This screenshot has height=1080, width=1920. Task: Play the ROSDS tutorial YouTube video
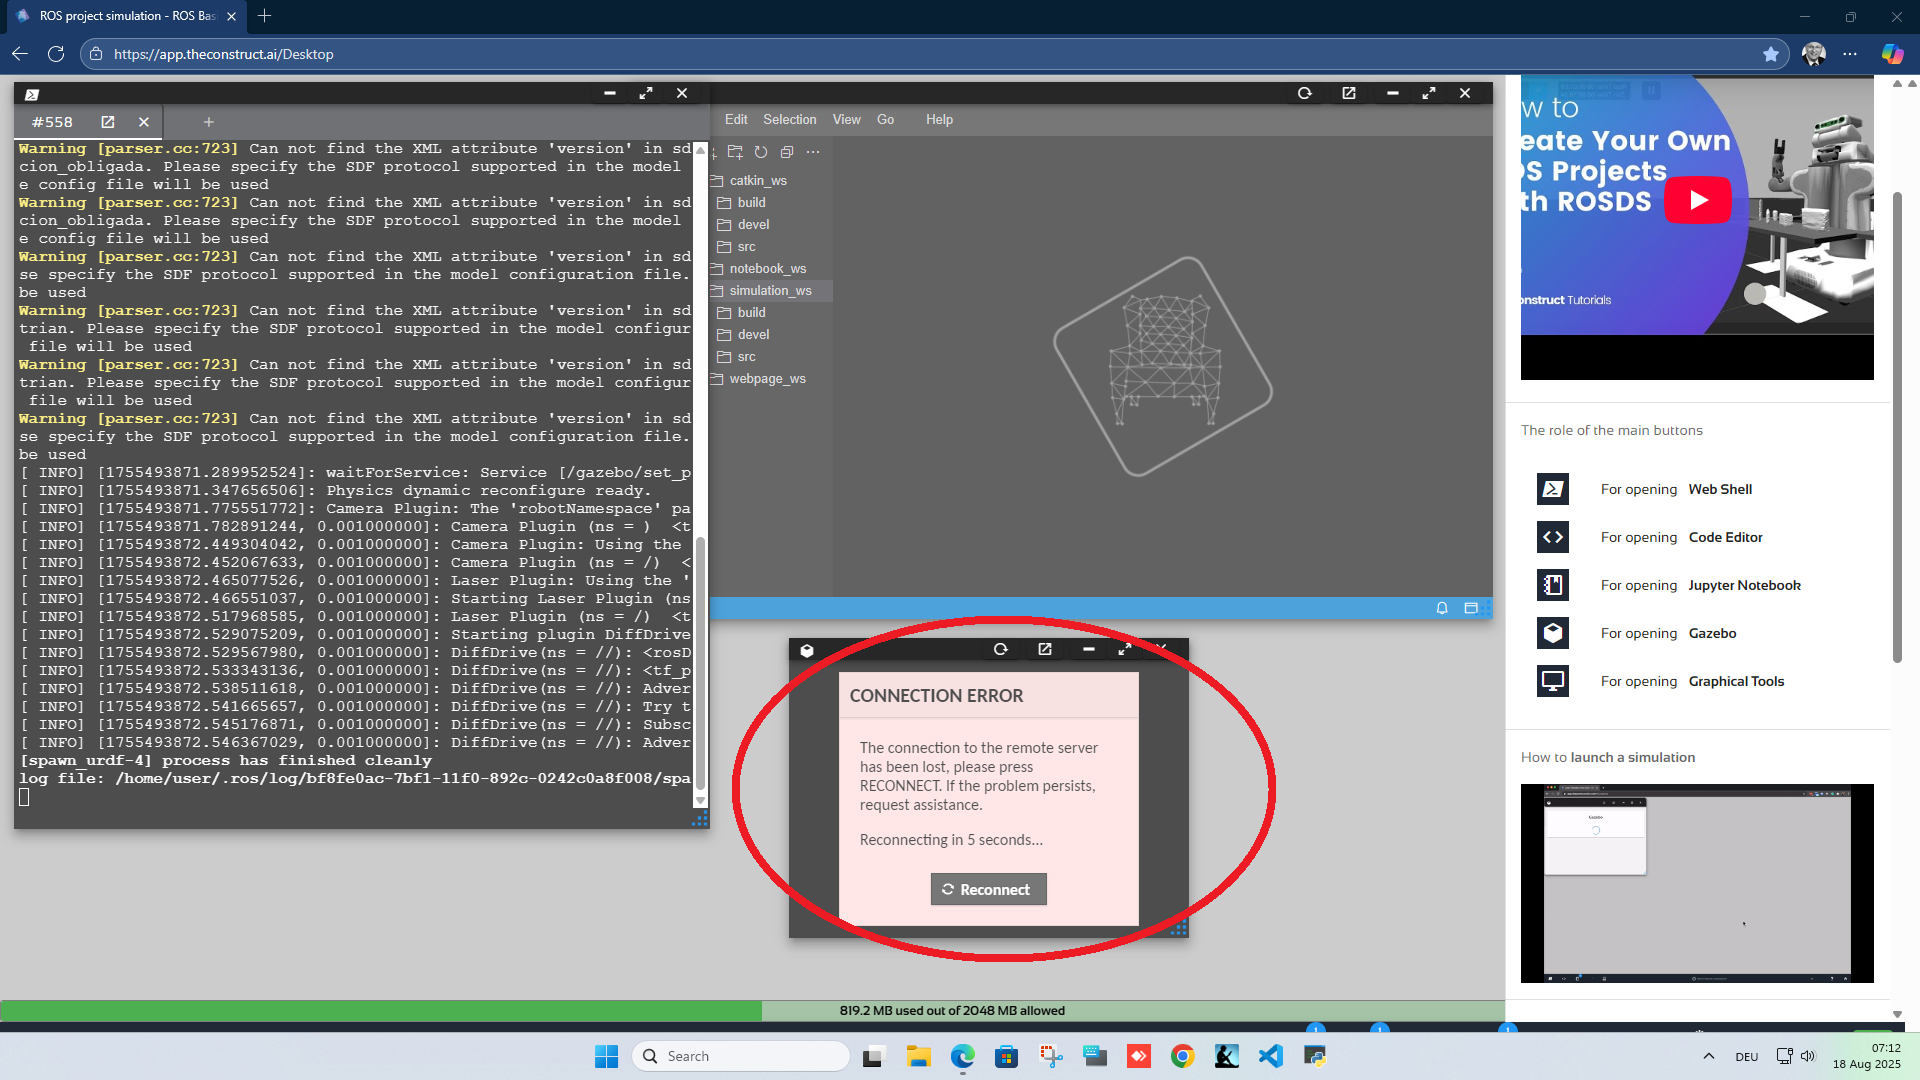click(x=1697, y=200)
